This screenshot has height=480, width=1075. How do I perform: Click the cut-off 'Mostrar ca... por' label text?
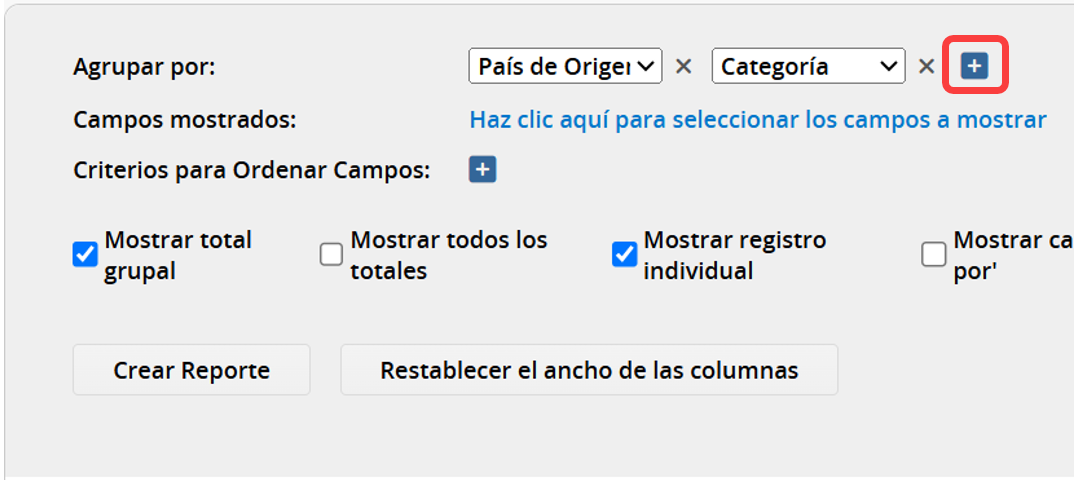pyautogui.click(x=1013, y=256)
